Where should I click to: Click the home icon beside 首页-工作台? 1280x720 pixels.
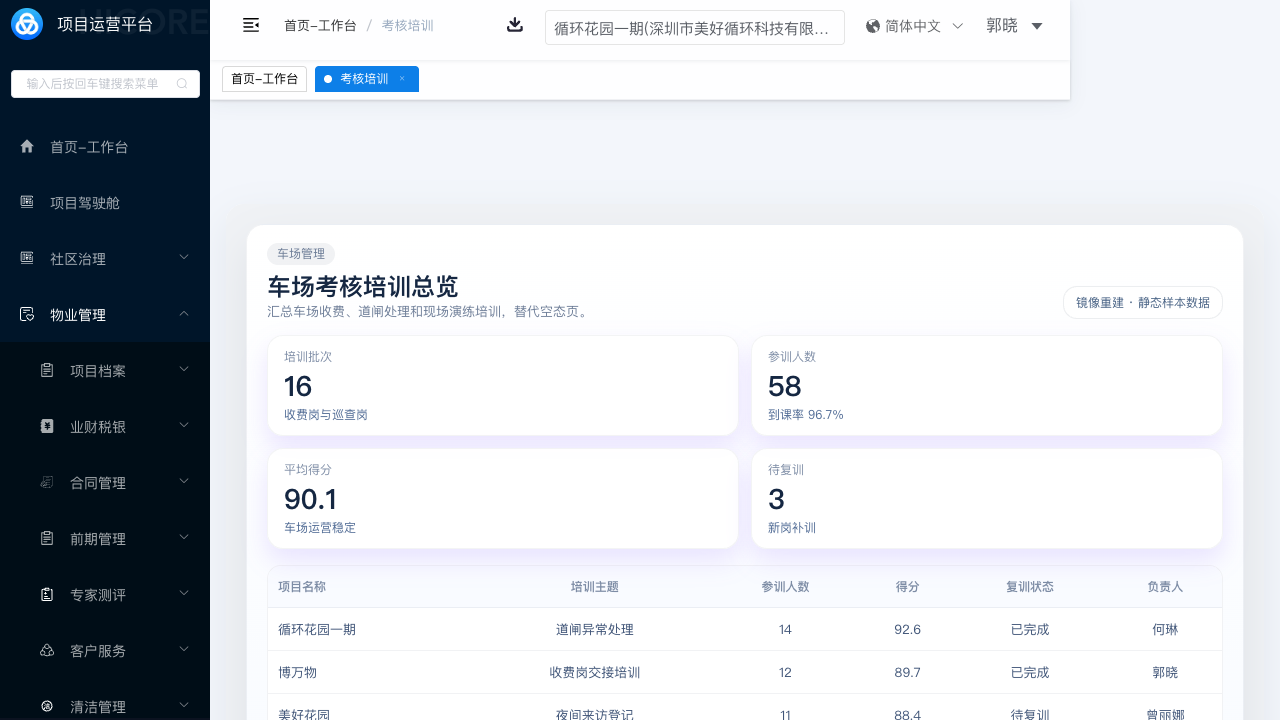27,147
